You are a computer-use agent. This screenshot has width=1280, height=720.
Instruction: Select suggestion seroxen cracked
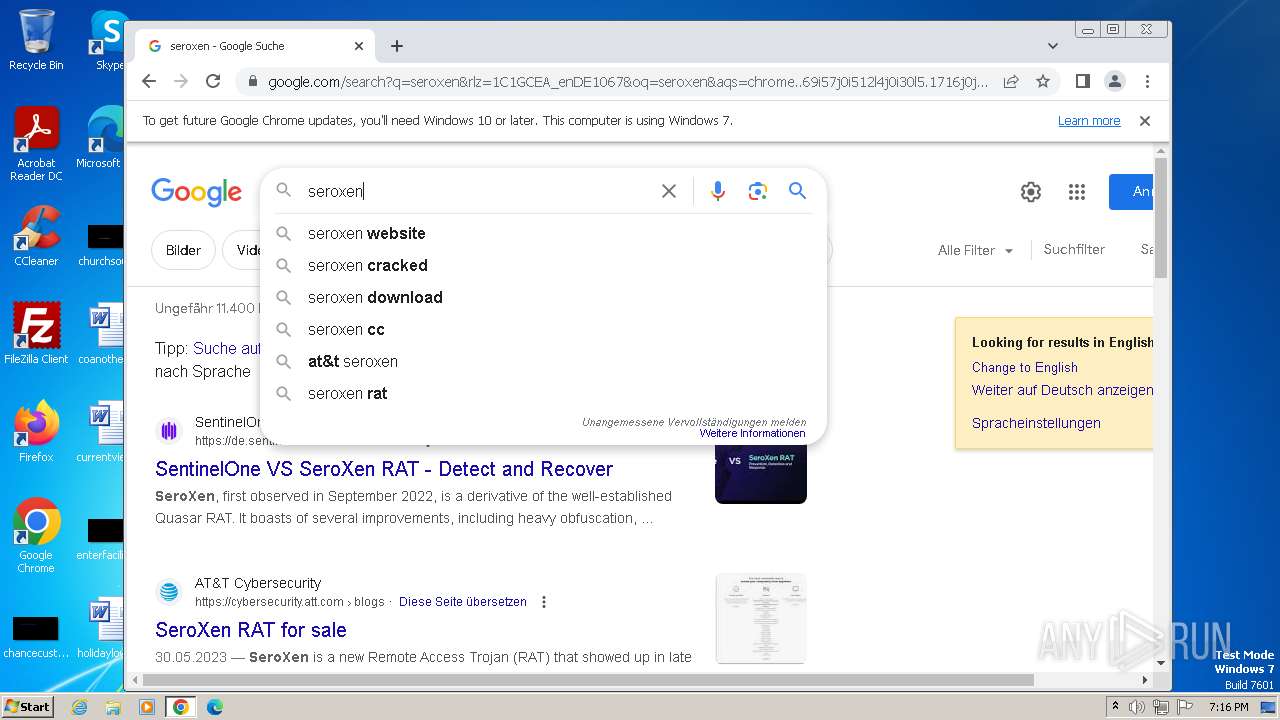click(544, 265)
